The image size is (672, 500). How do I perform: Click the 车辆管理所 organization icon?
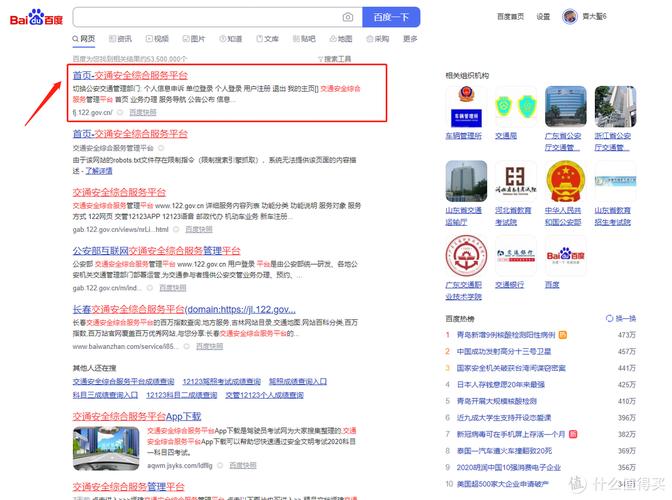click(x=466, y=107)
